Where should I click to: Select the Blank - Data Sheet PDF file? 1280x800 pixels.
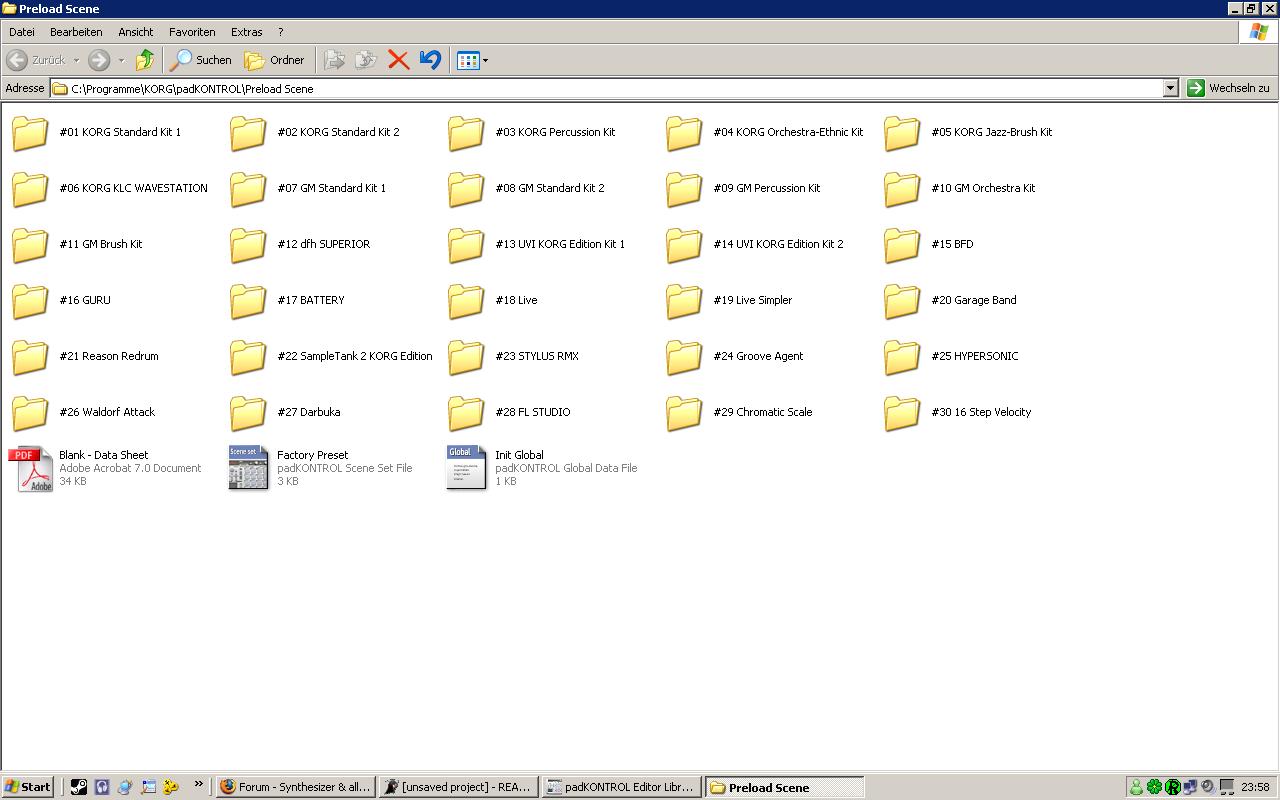click(105, 468)
